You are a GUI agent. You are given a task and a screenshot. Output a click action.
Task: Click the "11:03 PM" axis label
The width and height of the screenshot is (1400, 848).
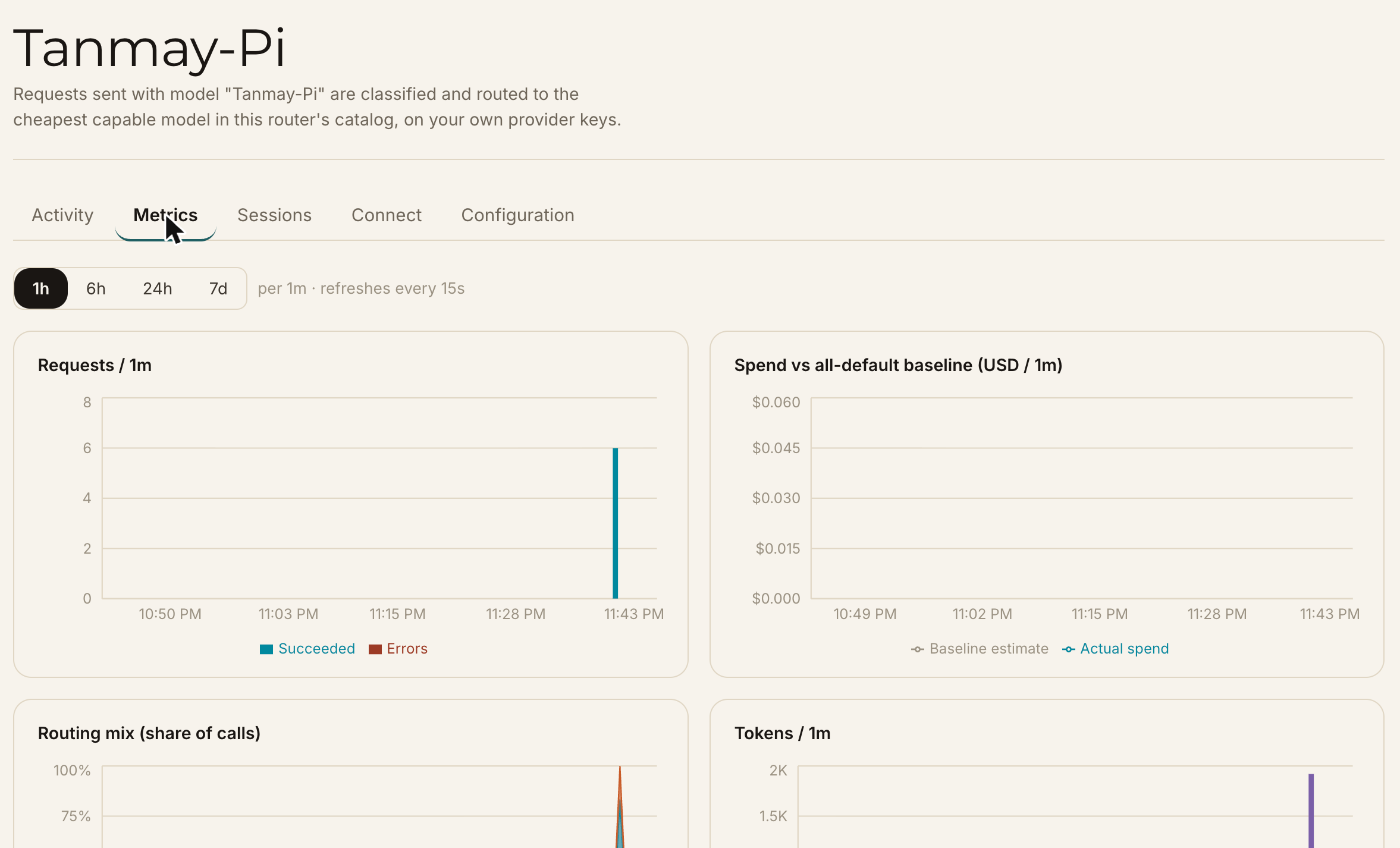point(288,614)
